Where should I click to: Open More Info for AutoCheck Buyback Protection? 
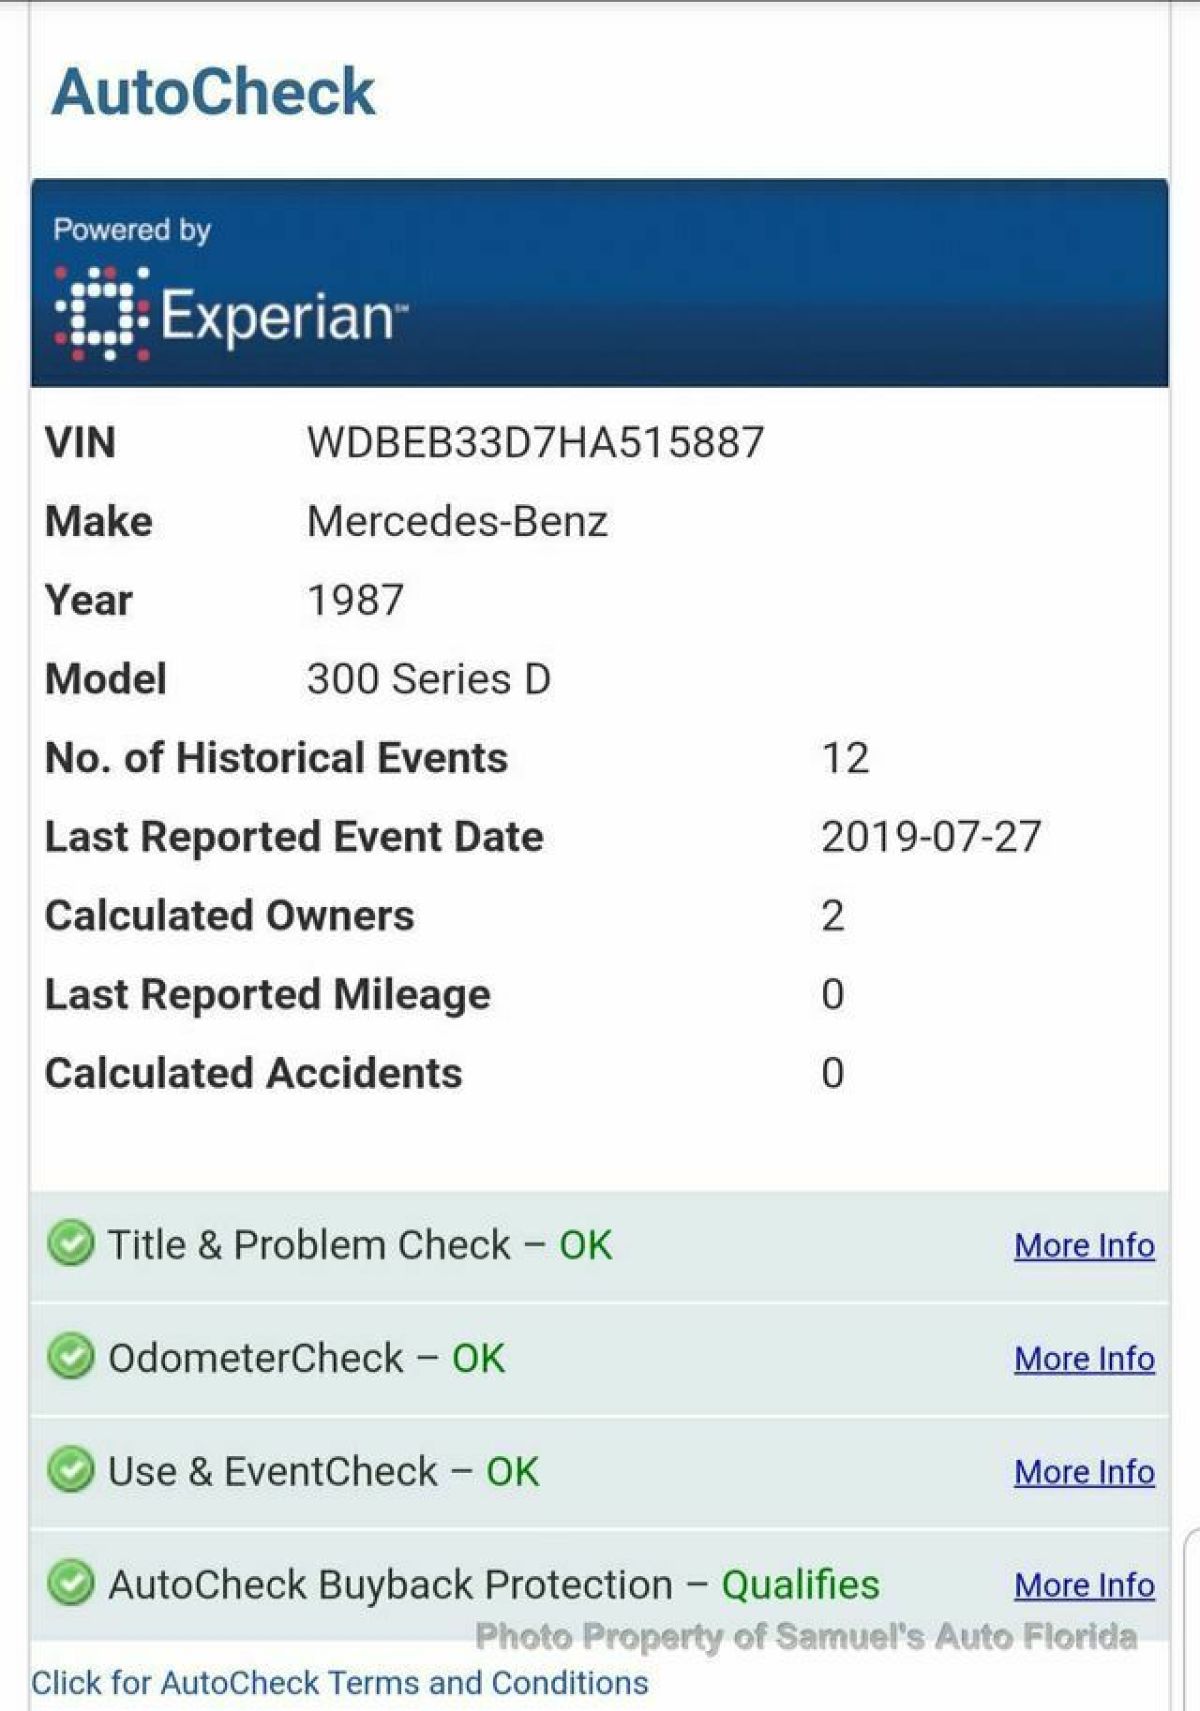pyautogui.click(x=1084, y=1584)
